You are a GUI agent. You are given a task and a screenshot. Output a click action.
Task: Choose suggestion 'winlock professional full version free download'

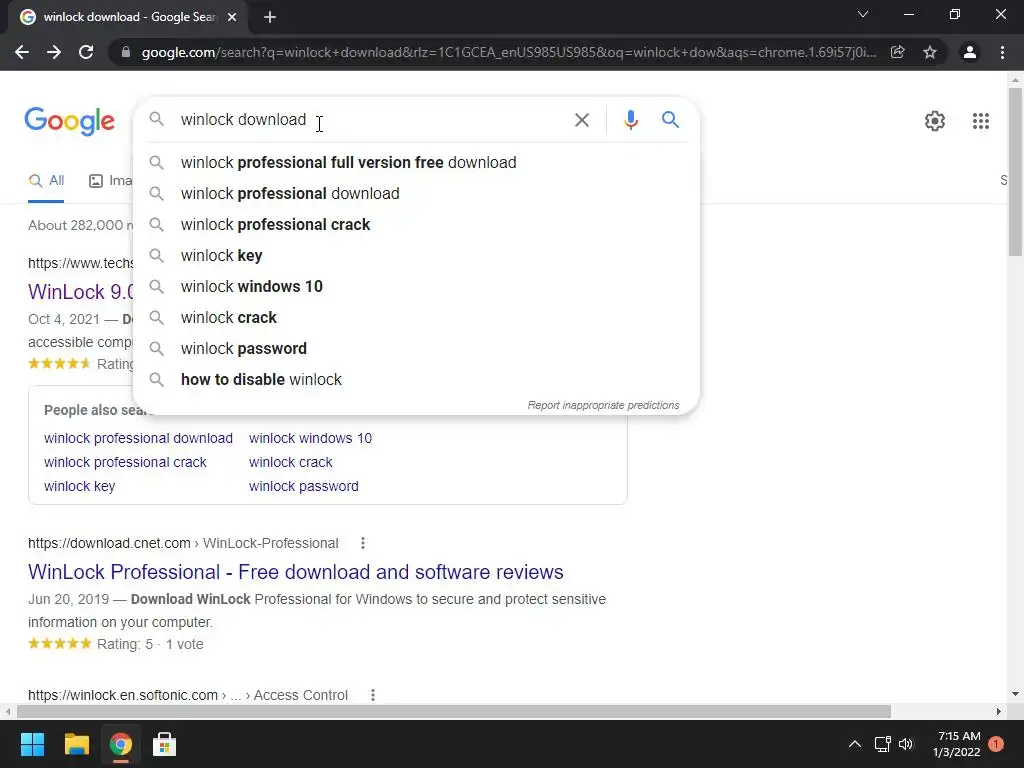[415, 163]
